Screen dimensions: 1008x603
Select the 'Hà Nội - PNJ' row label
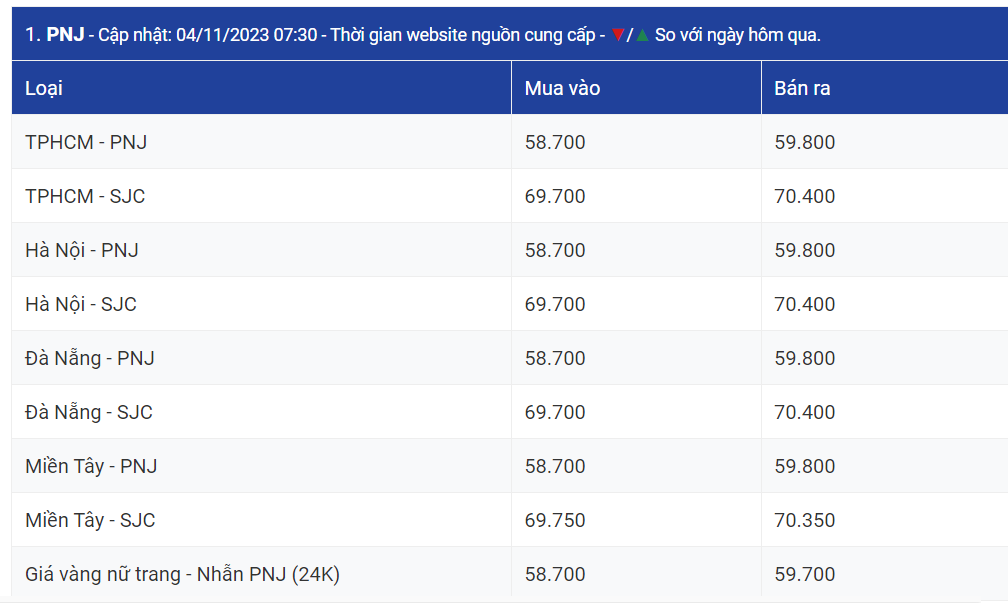click(82, 250)
